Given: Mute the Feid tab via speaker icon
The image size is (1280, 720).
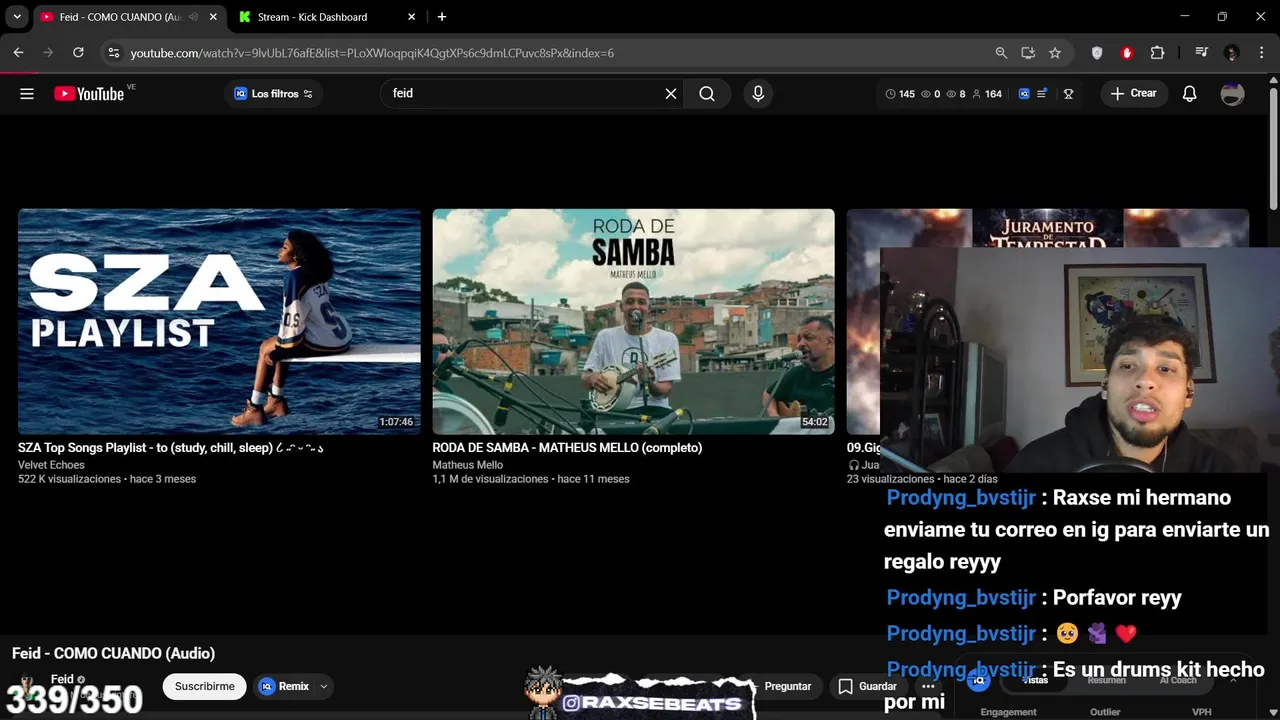Looking at the screenshot, I should coord(193,17).
